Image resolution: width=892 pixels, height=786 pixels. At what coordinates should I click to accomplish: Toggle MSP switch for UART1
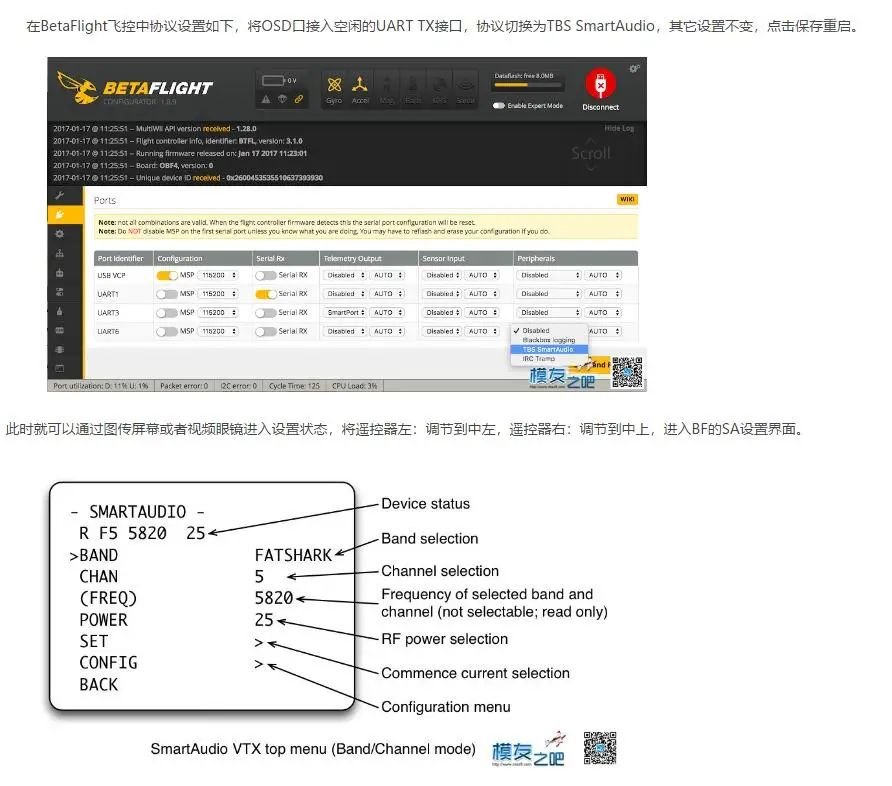pos(167,294)
